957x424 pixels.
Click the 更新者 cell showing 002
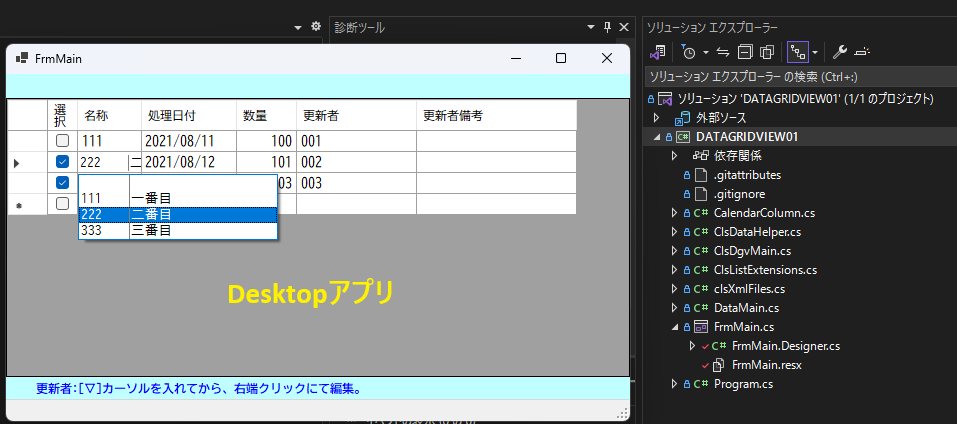pyautogui.click(x=356, y=162)
